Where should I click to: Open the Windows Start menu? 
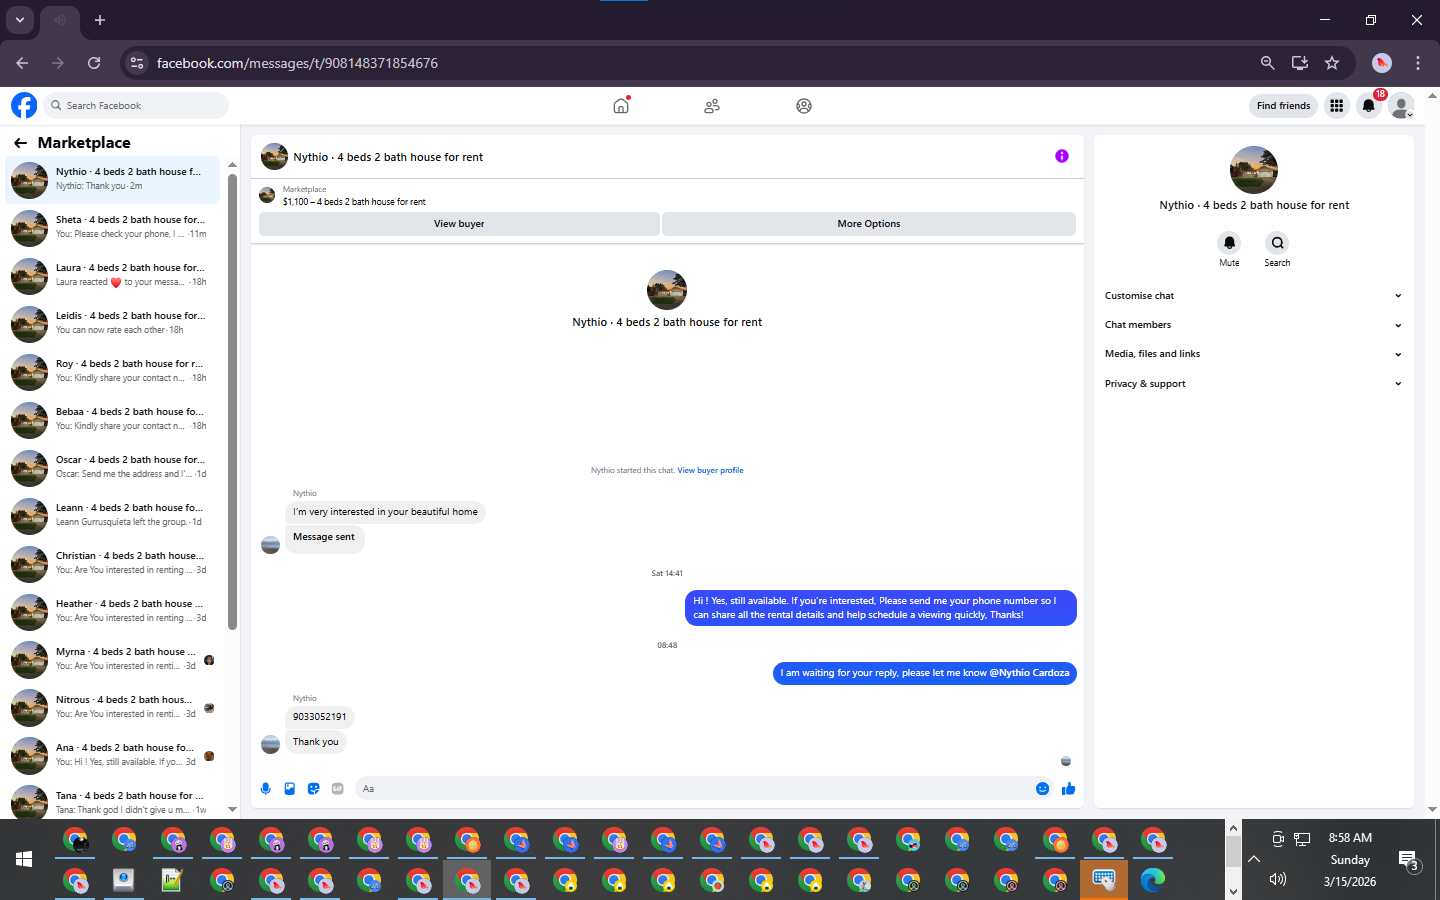[24, 859]
